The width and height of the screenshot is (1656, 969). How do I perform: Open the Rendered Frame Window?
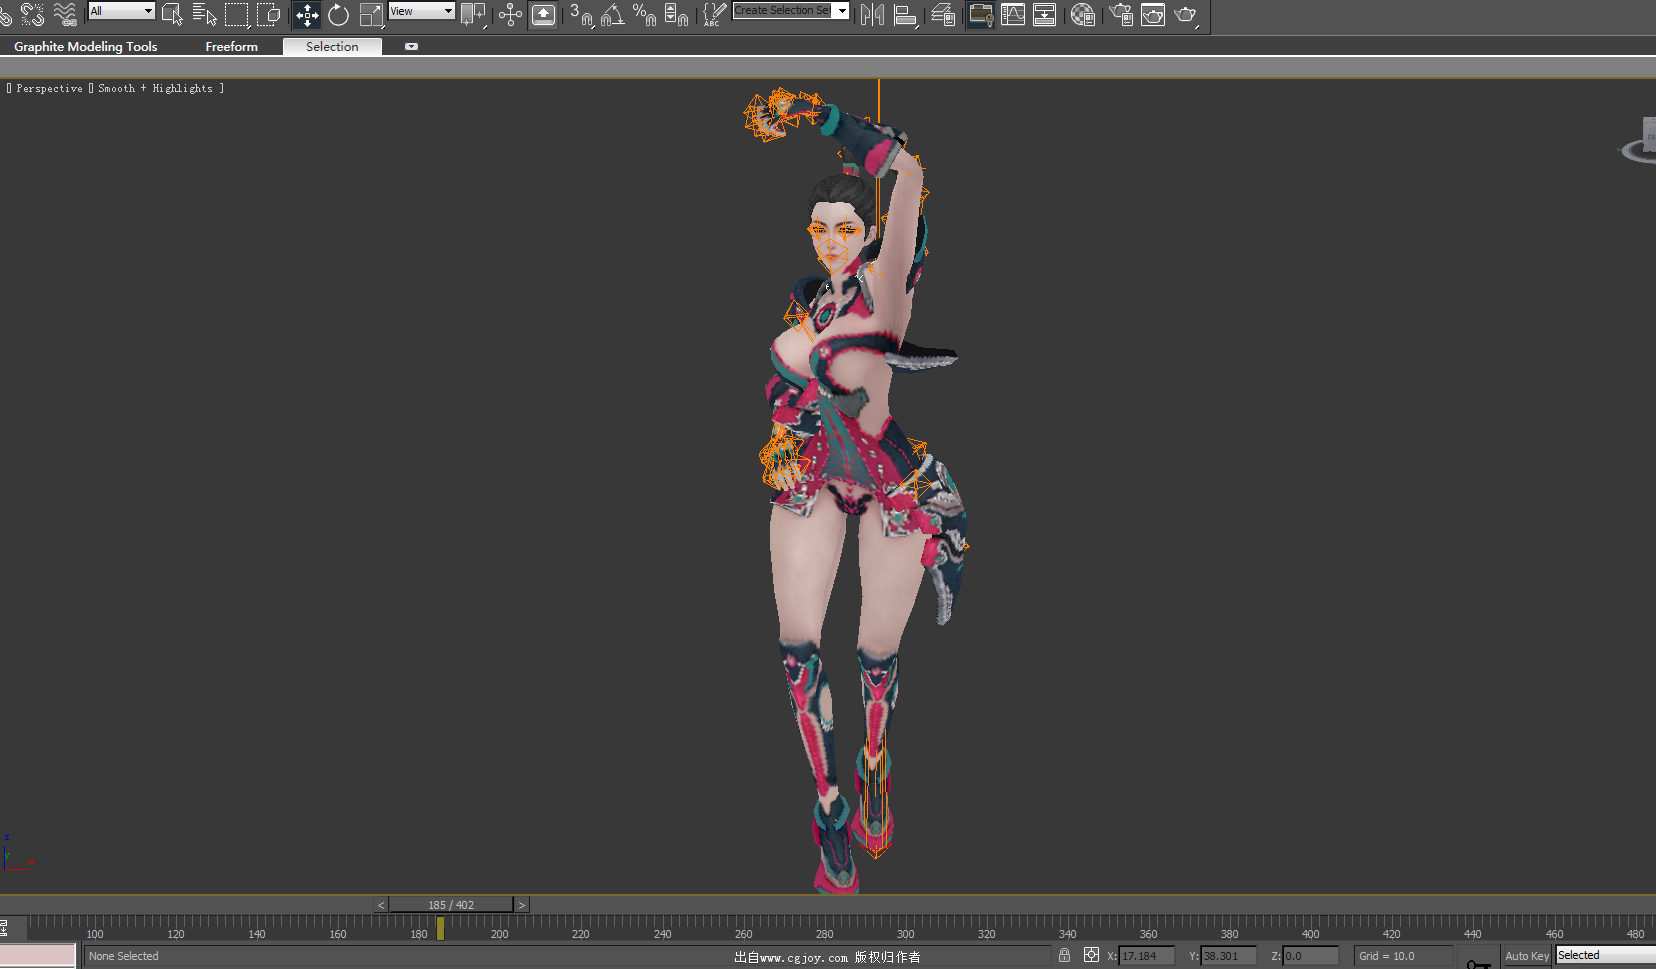tap(1153, 14)
